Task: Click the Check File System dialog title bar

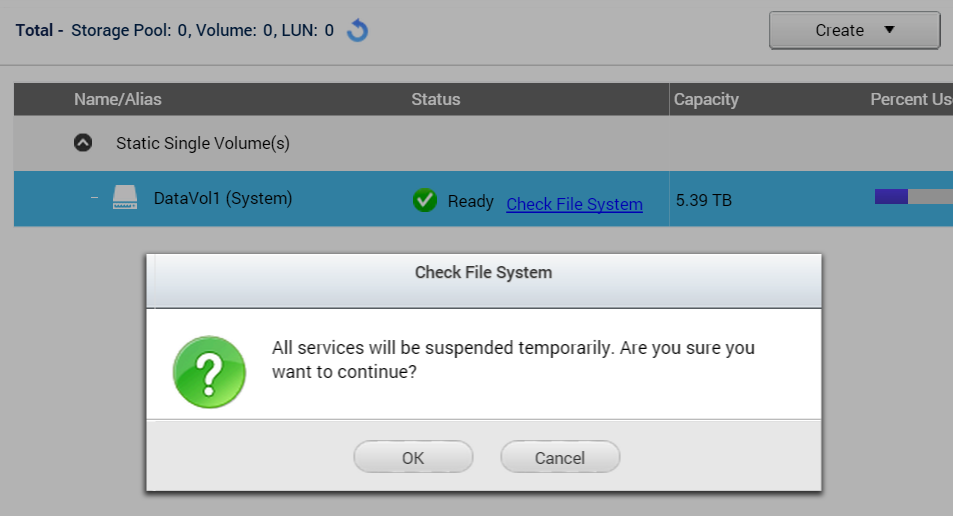Action: (484, 280)
